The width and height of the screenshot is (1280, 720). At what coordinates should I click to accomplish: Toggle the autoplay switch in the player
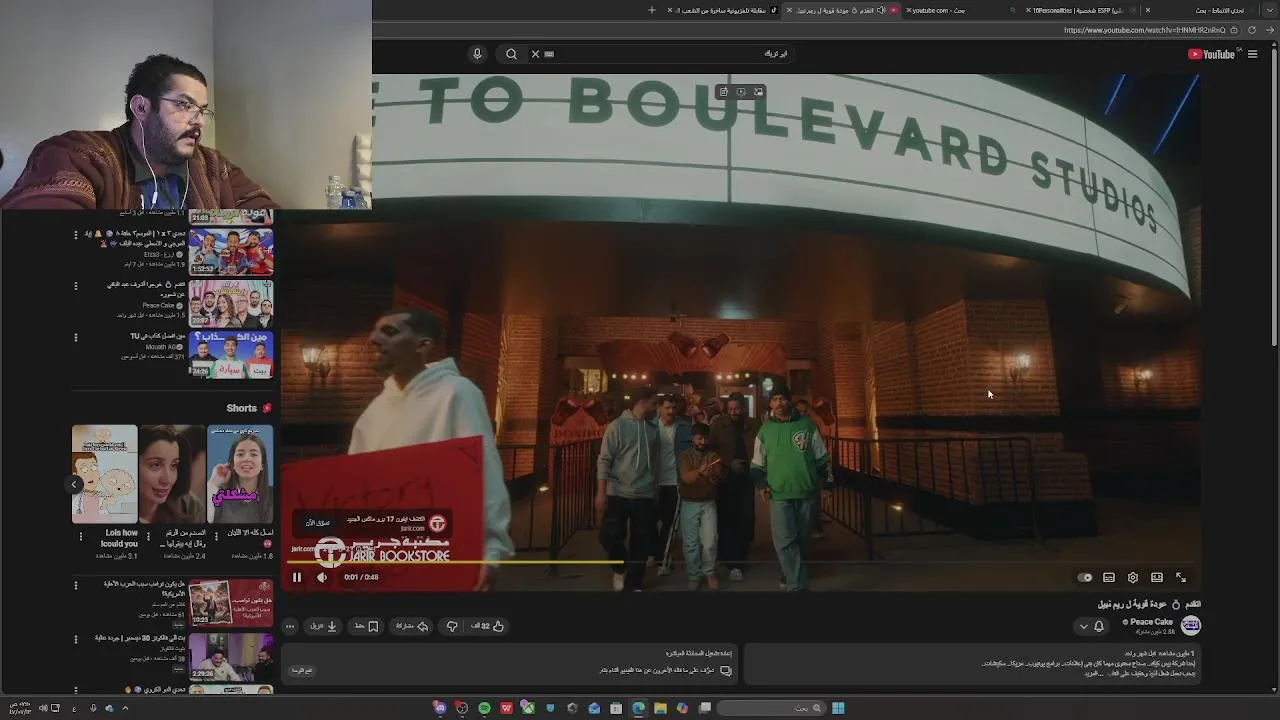pyautogui.click(x=1085, y=577)
